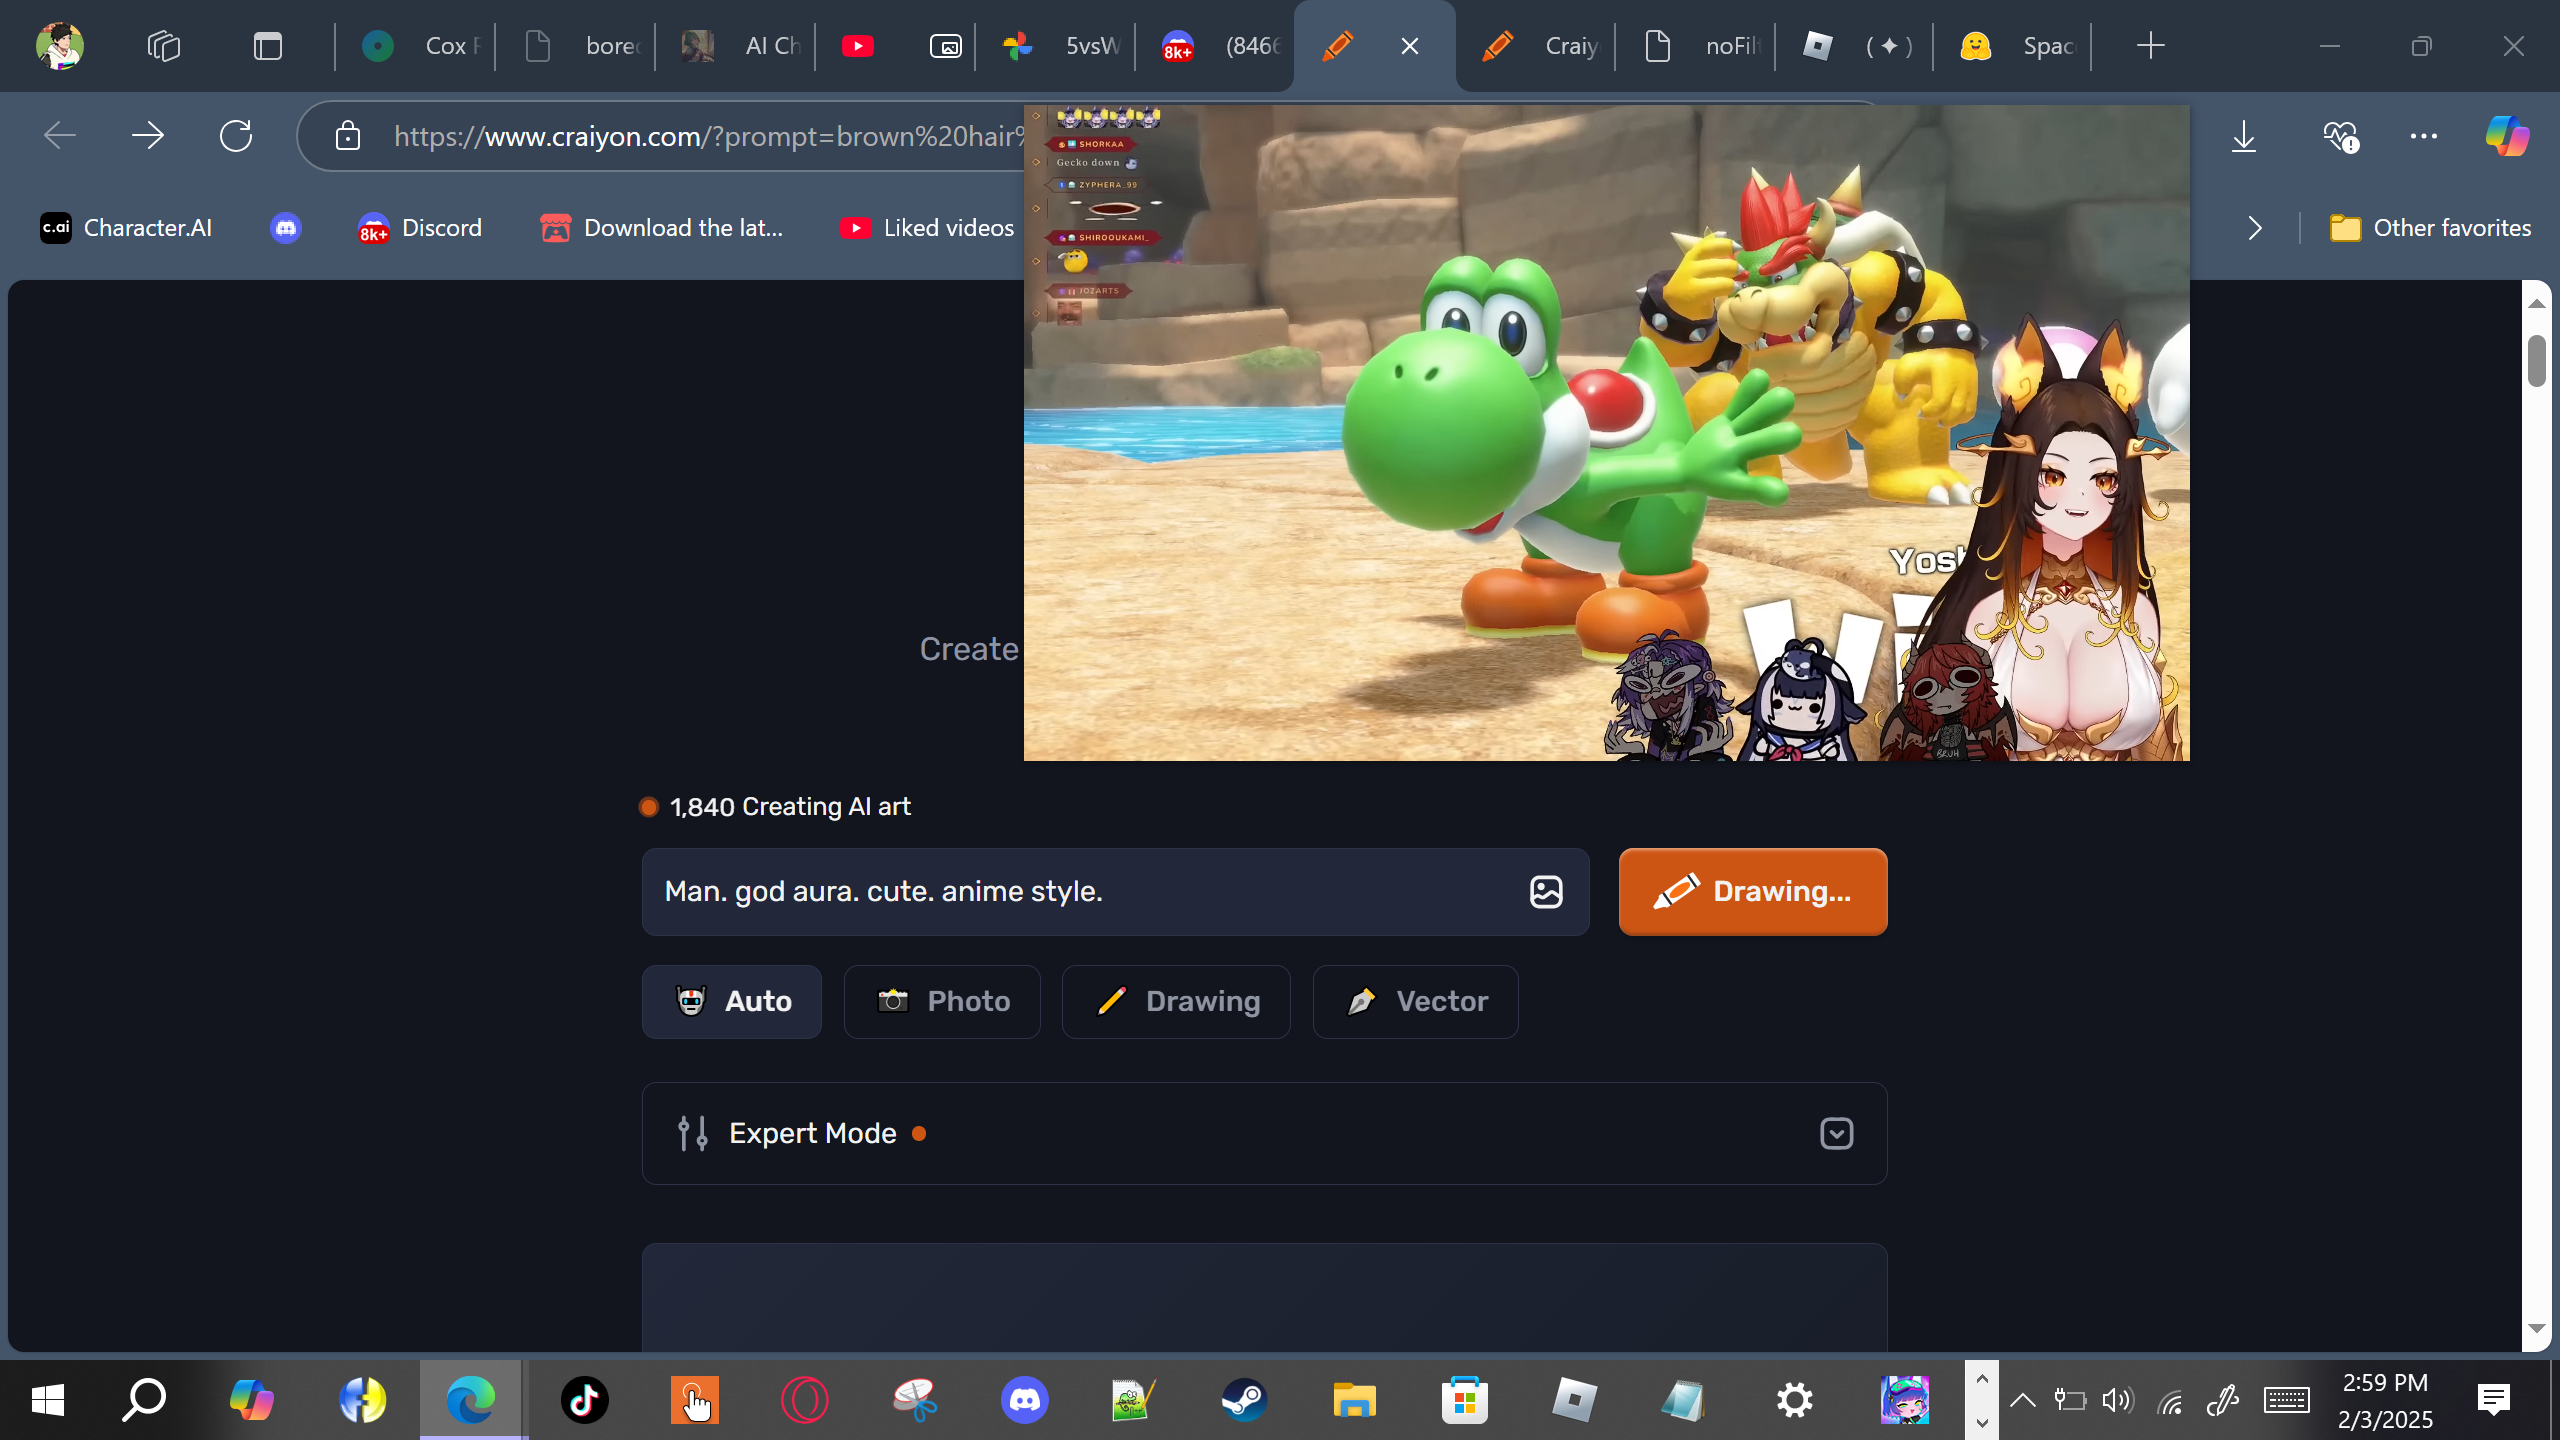
Task: Click the page vertical scrollbar thumb
Action: 2537,360
